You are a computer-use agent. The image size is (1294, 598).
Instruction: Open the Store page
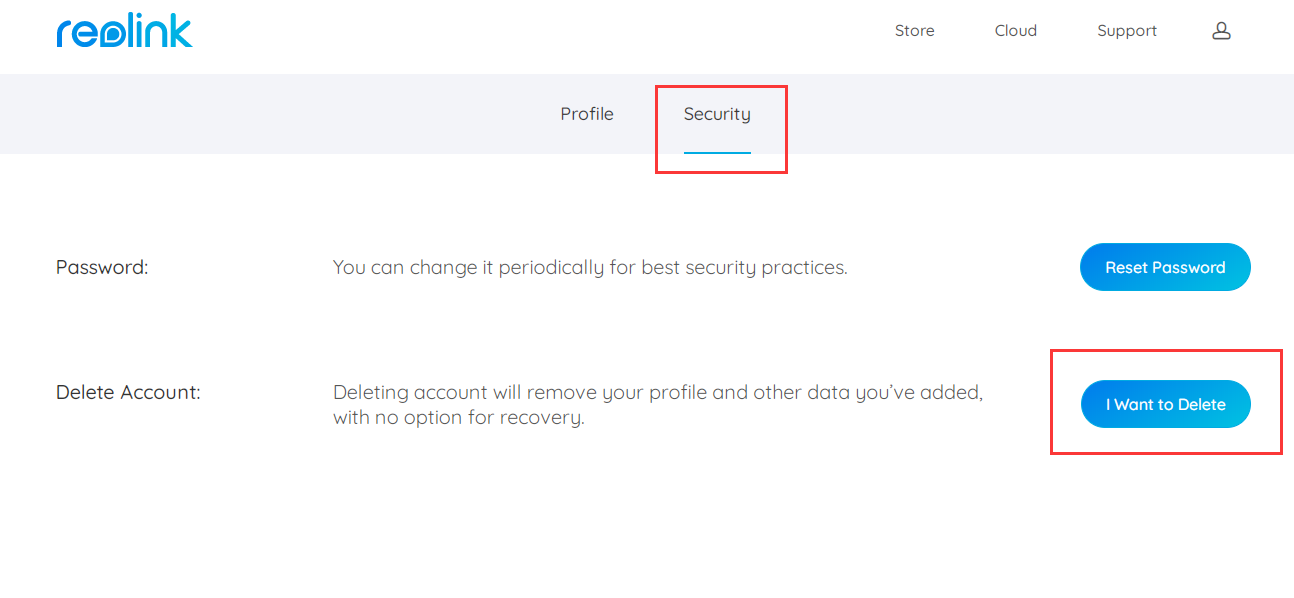pos(914,31)
